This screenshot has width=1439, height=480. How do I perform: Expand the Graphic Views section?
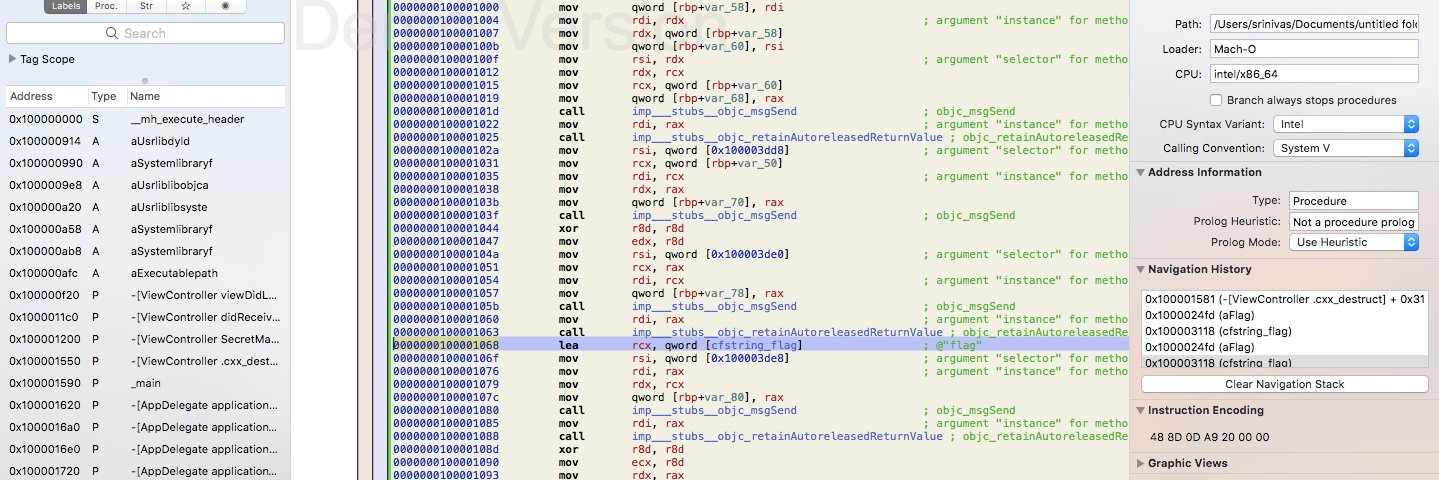[x=1141, y=463]
